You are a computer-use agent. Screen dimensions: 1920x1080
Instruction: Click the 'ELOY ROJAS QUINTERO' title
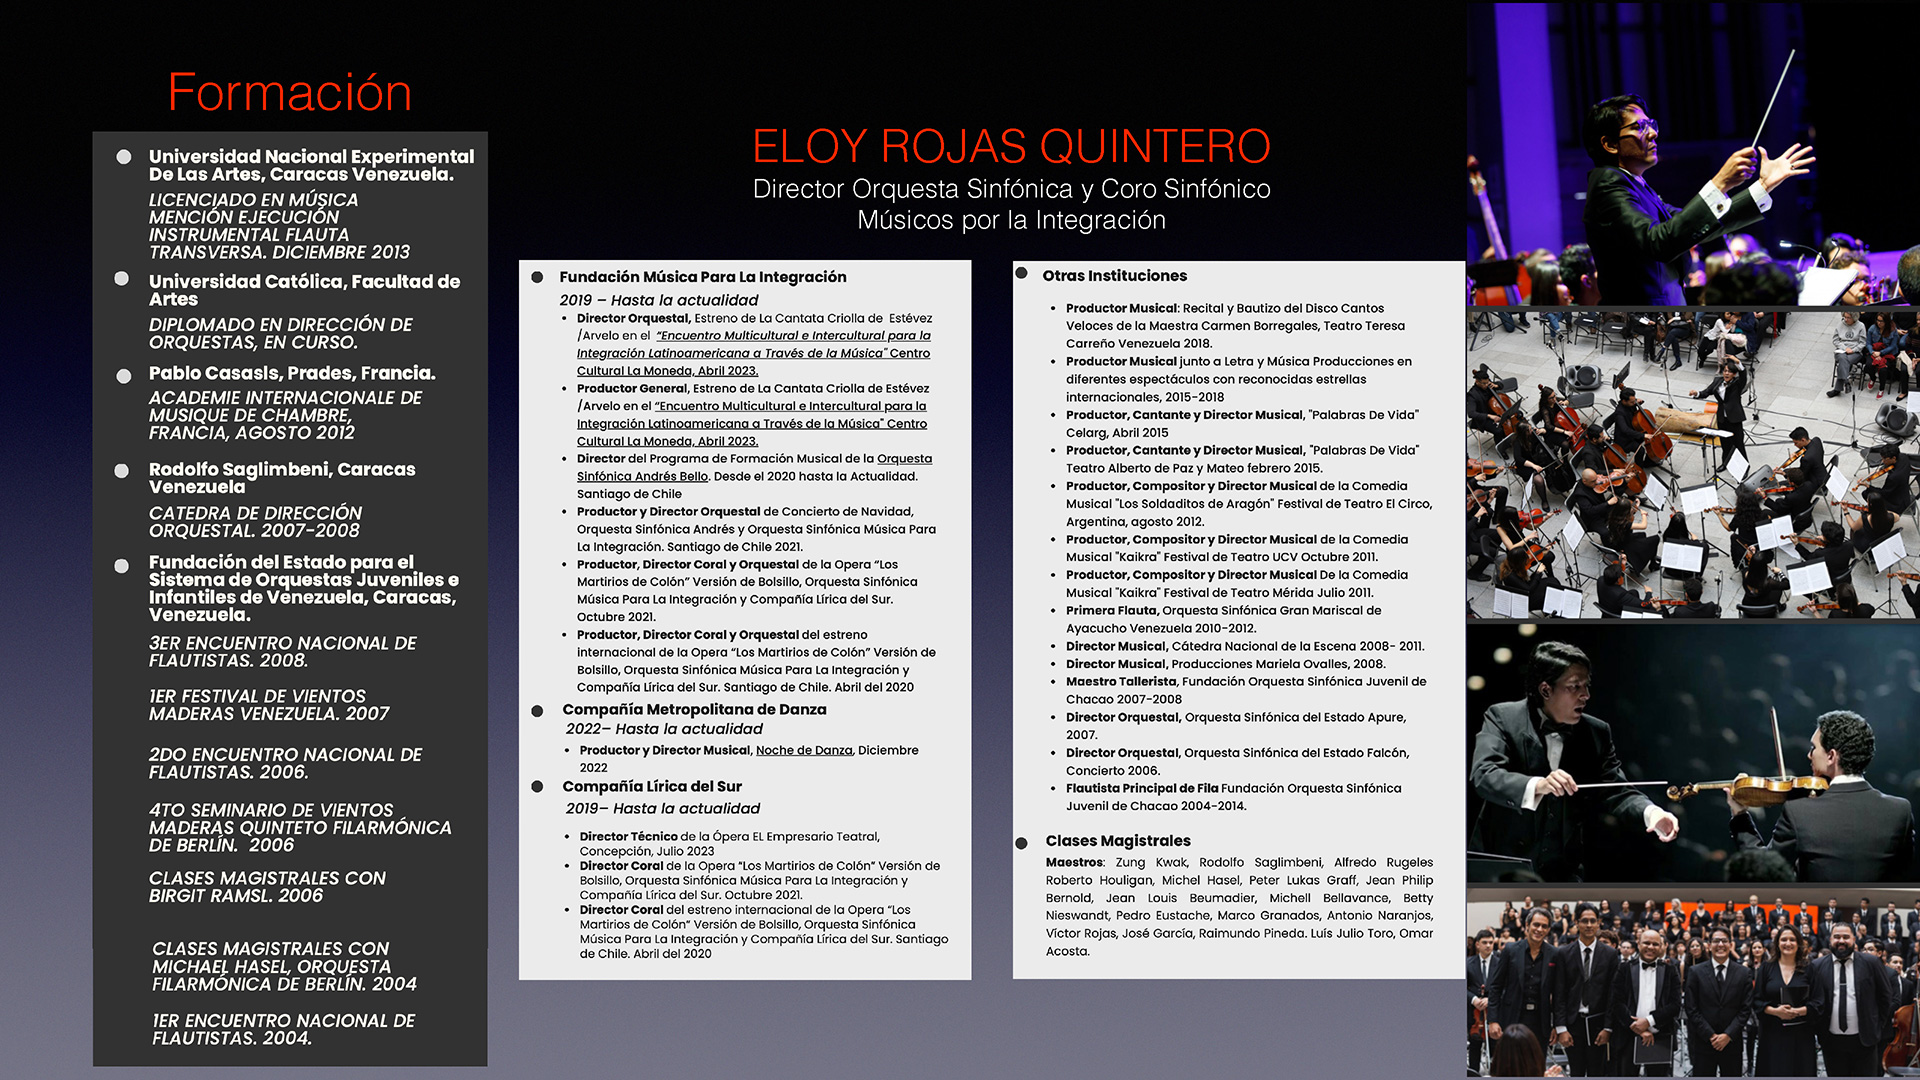tap(1011, 146)
